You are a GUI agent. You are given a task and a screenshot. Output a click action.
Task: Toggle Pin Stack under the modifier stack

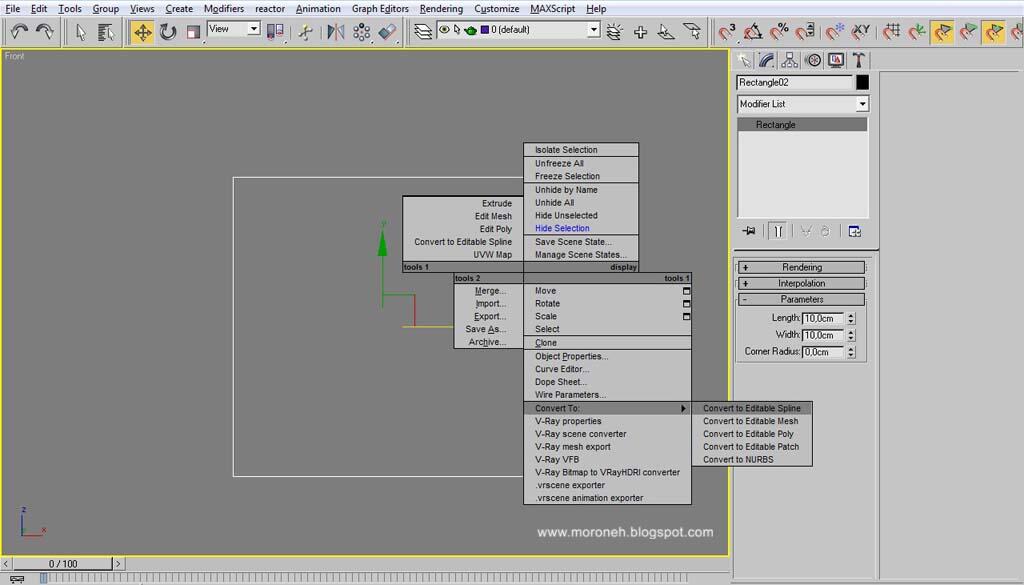tap(748, 231)
